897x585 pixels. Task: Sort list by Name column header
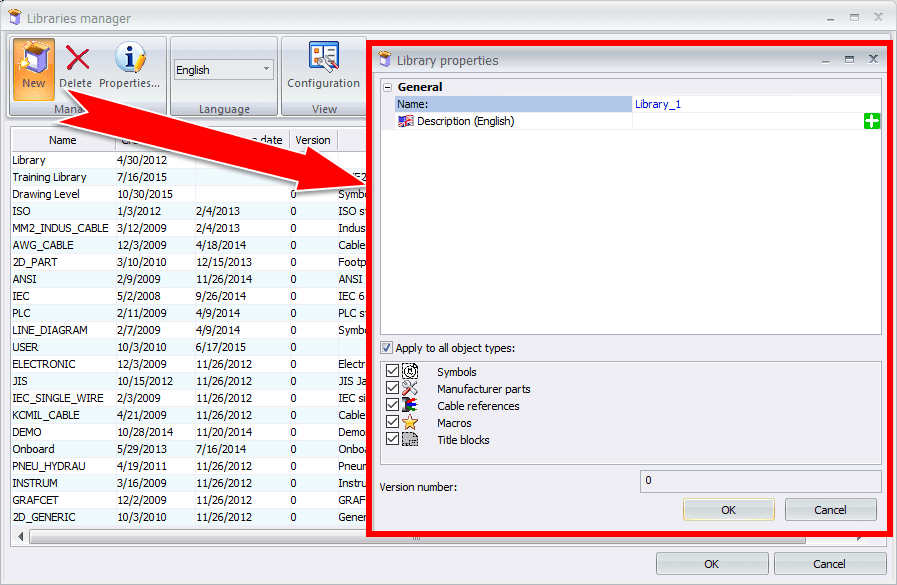tap(62, 140)
